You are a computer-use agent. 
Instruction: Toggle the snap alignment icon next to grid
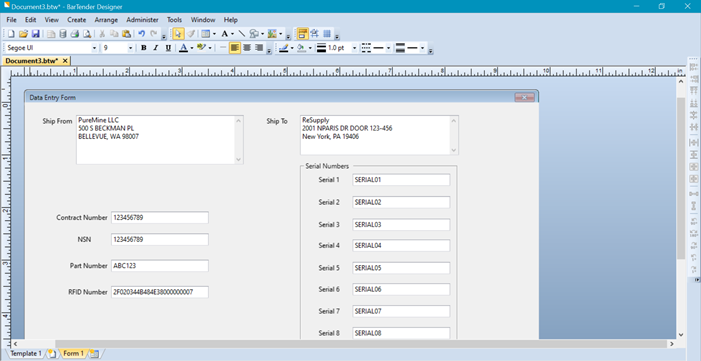point(315,34)
